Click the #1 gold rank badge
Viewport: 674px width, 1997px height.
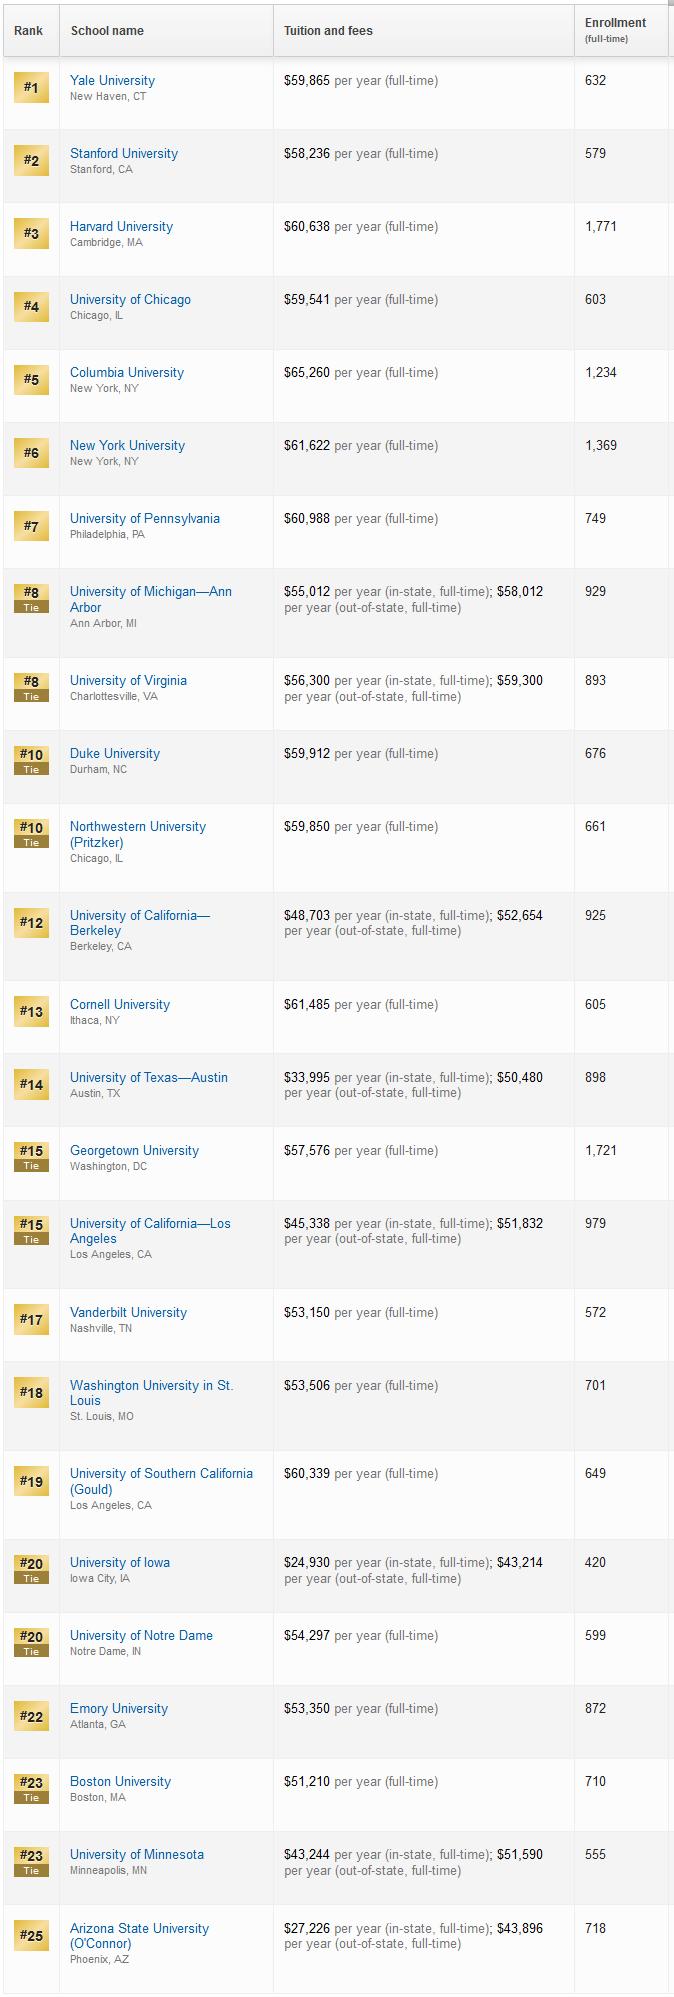pyautogui.click(x=31, y=88)
